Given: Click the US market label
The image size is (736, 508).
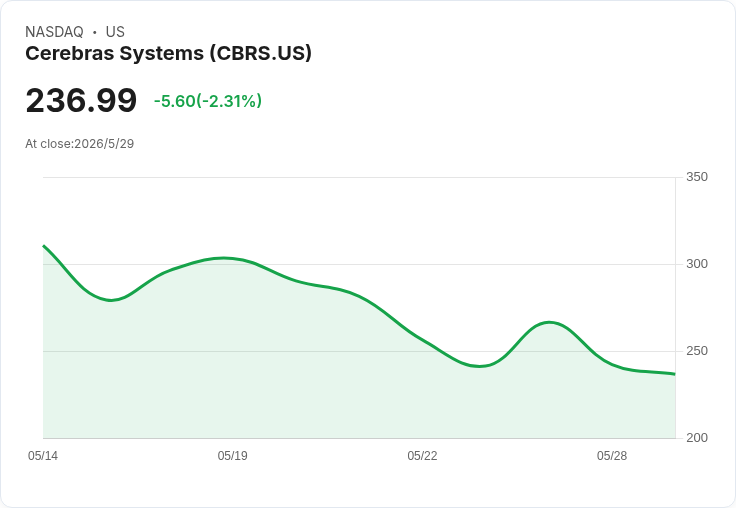Looking at the screenshot, I should point(115,32).
